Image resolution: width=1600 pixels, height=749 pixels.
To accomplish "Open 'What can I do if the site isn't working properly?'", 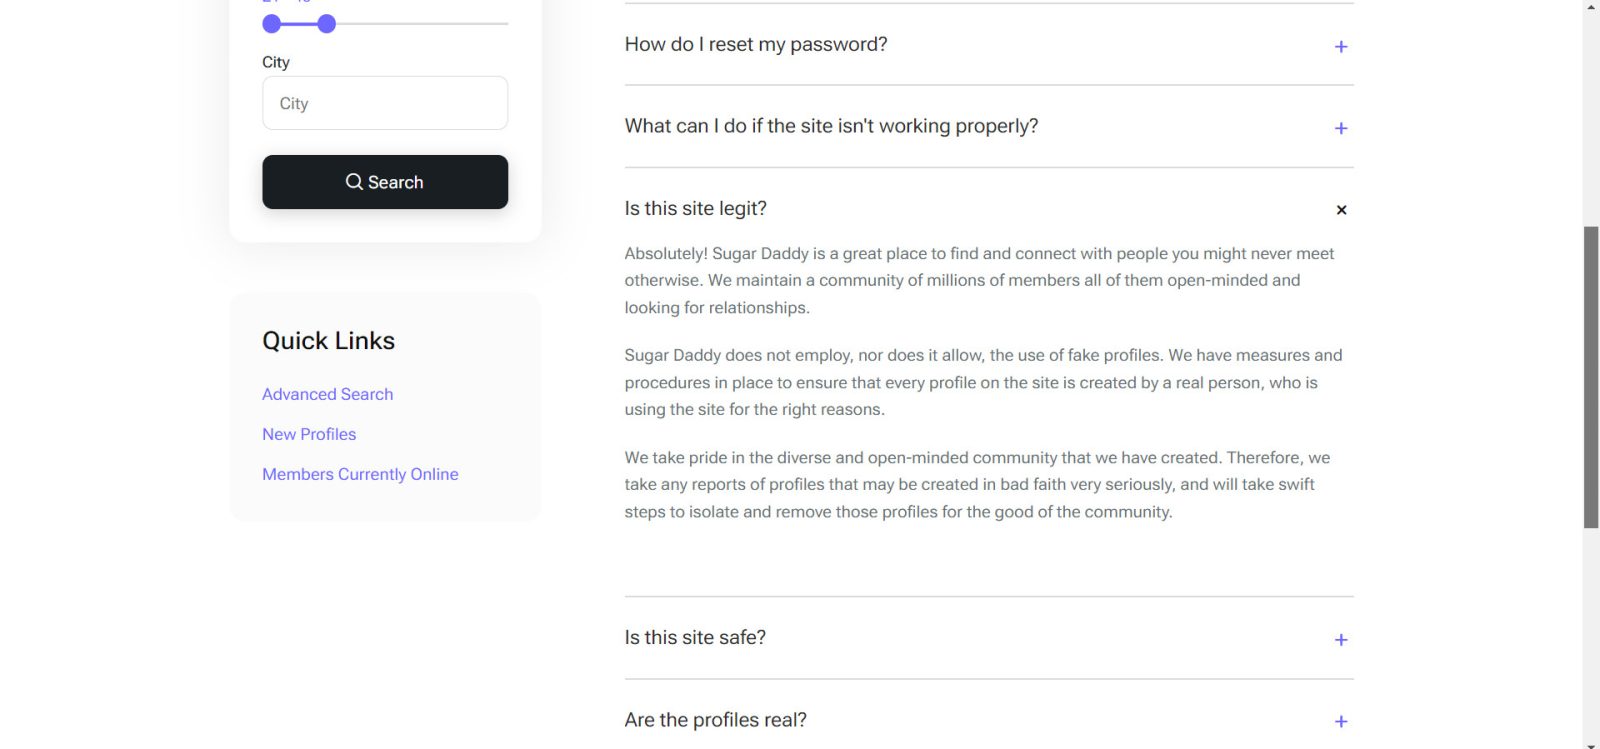I will pos(831,127).
